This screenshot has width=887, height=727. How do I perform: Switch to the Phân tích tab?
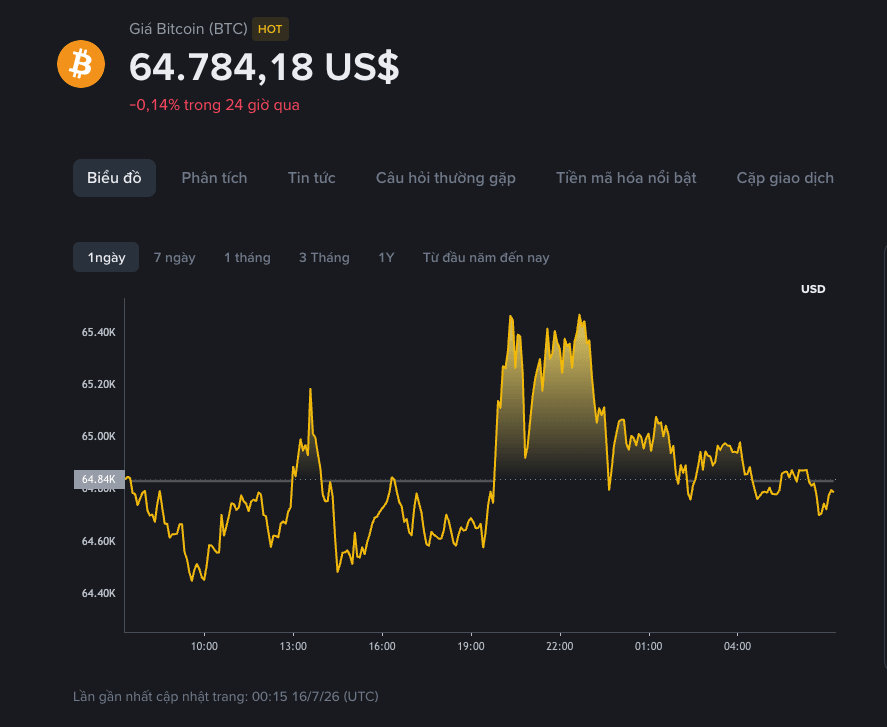click(x=214, y=178)
